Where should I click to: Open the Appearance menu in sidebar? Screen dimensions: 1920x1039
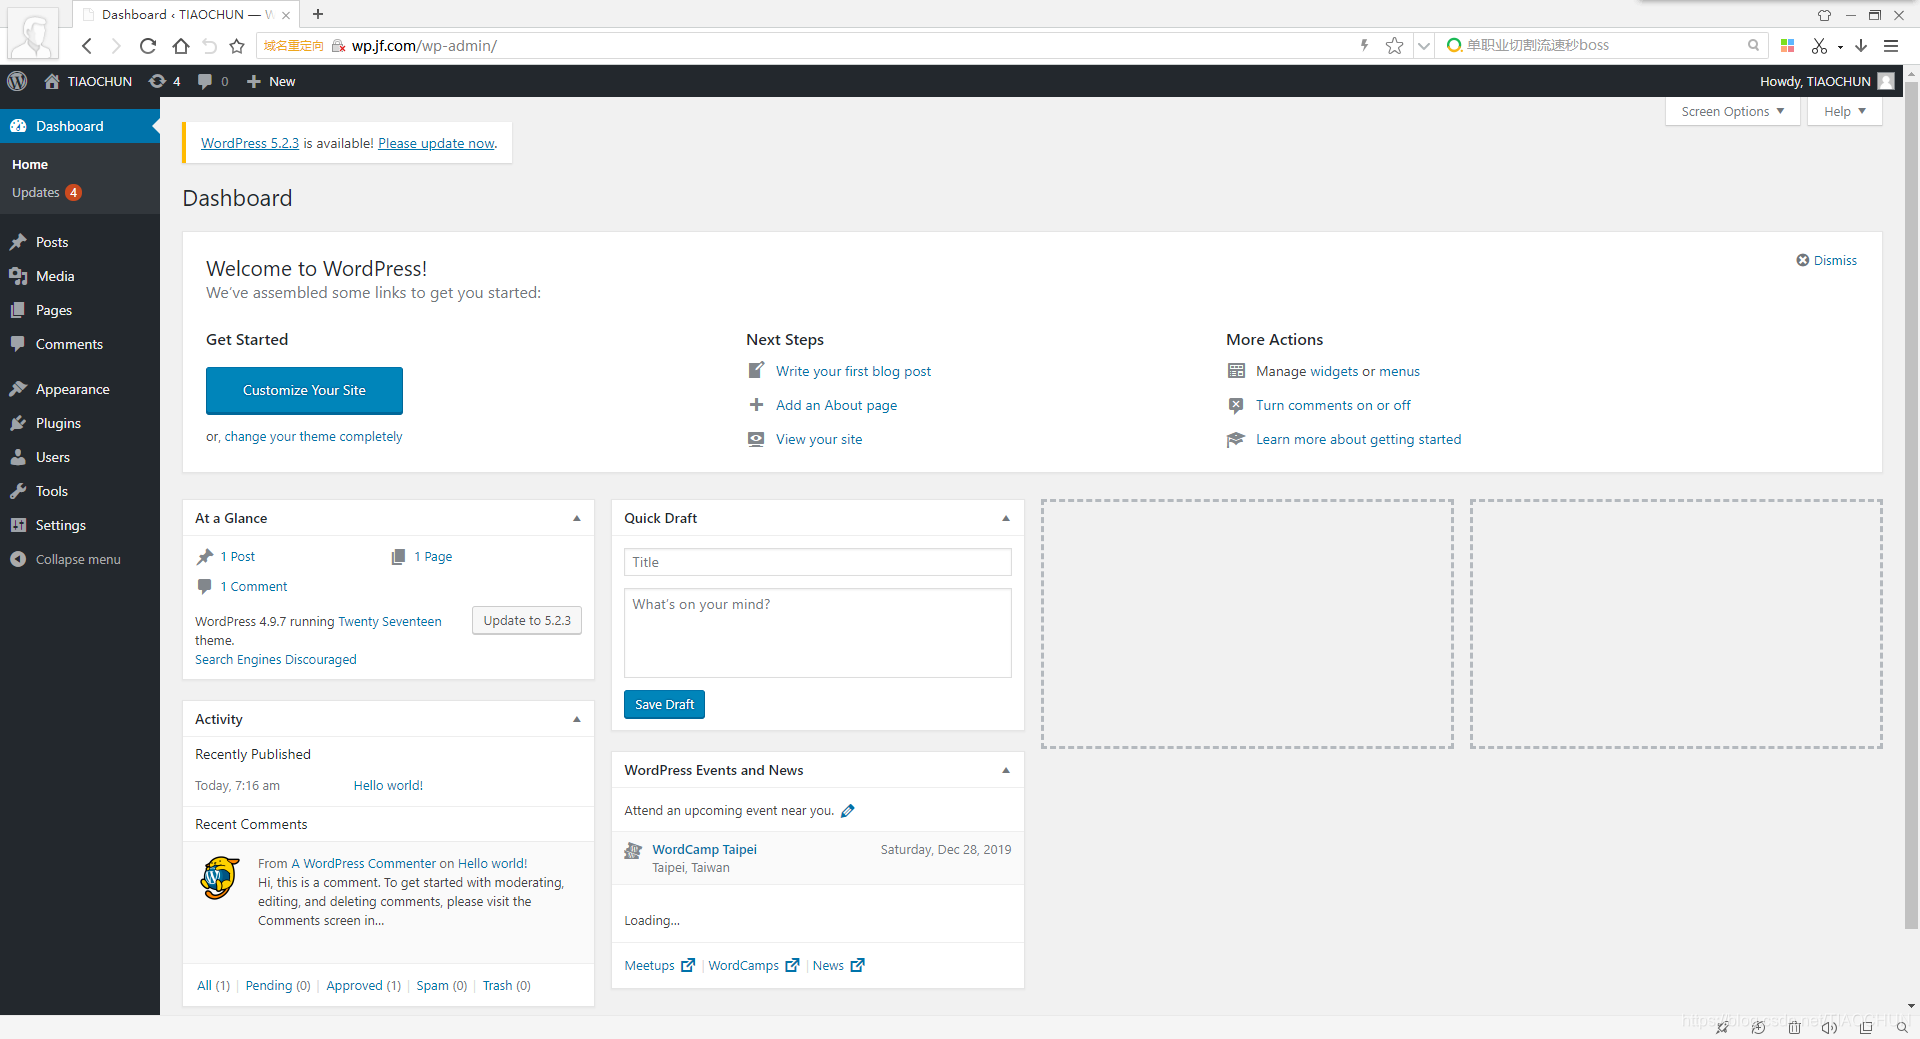pyautogui.click(x=80, y=389)
